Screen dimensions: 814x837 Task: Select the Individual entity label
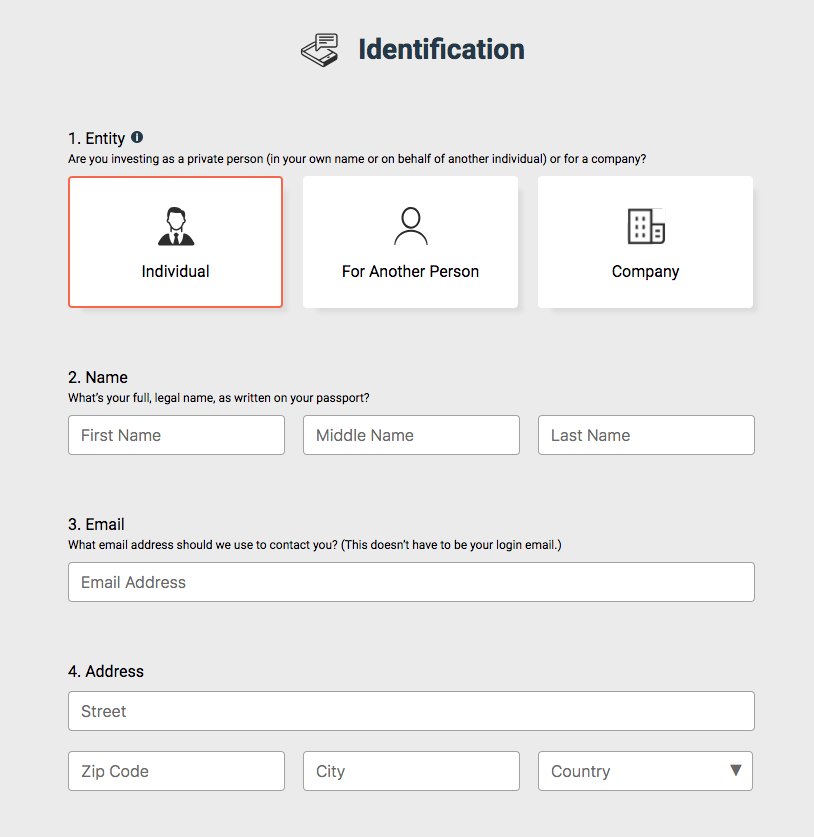click(175, 271)
